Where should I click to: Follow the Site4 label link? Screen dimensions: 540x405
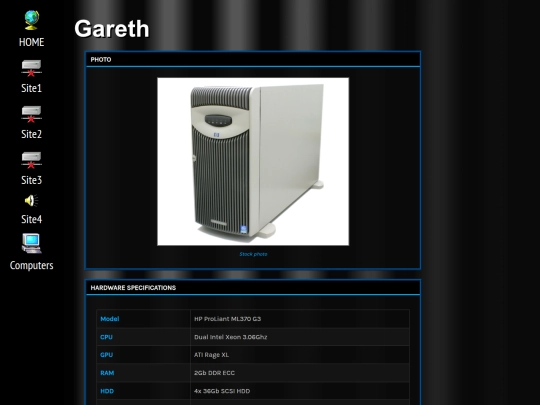31,219
